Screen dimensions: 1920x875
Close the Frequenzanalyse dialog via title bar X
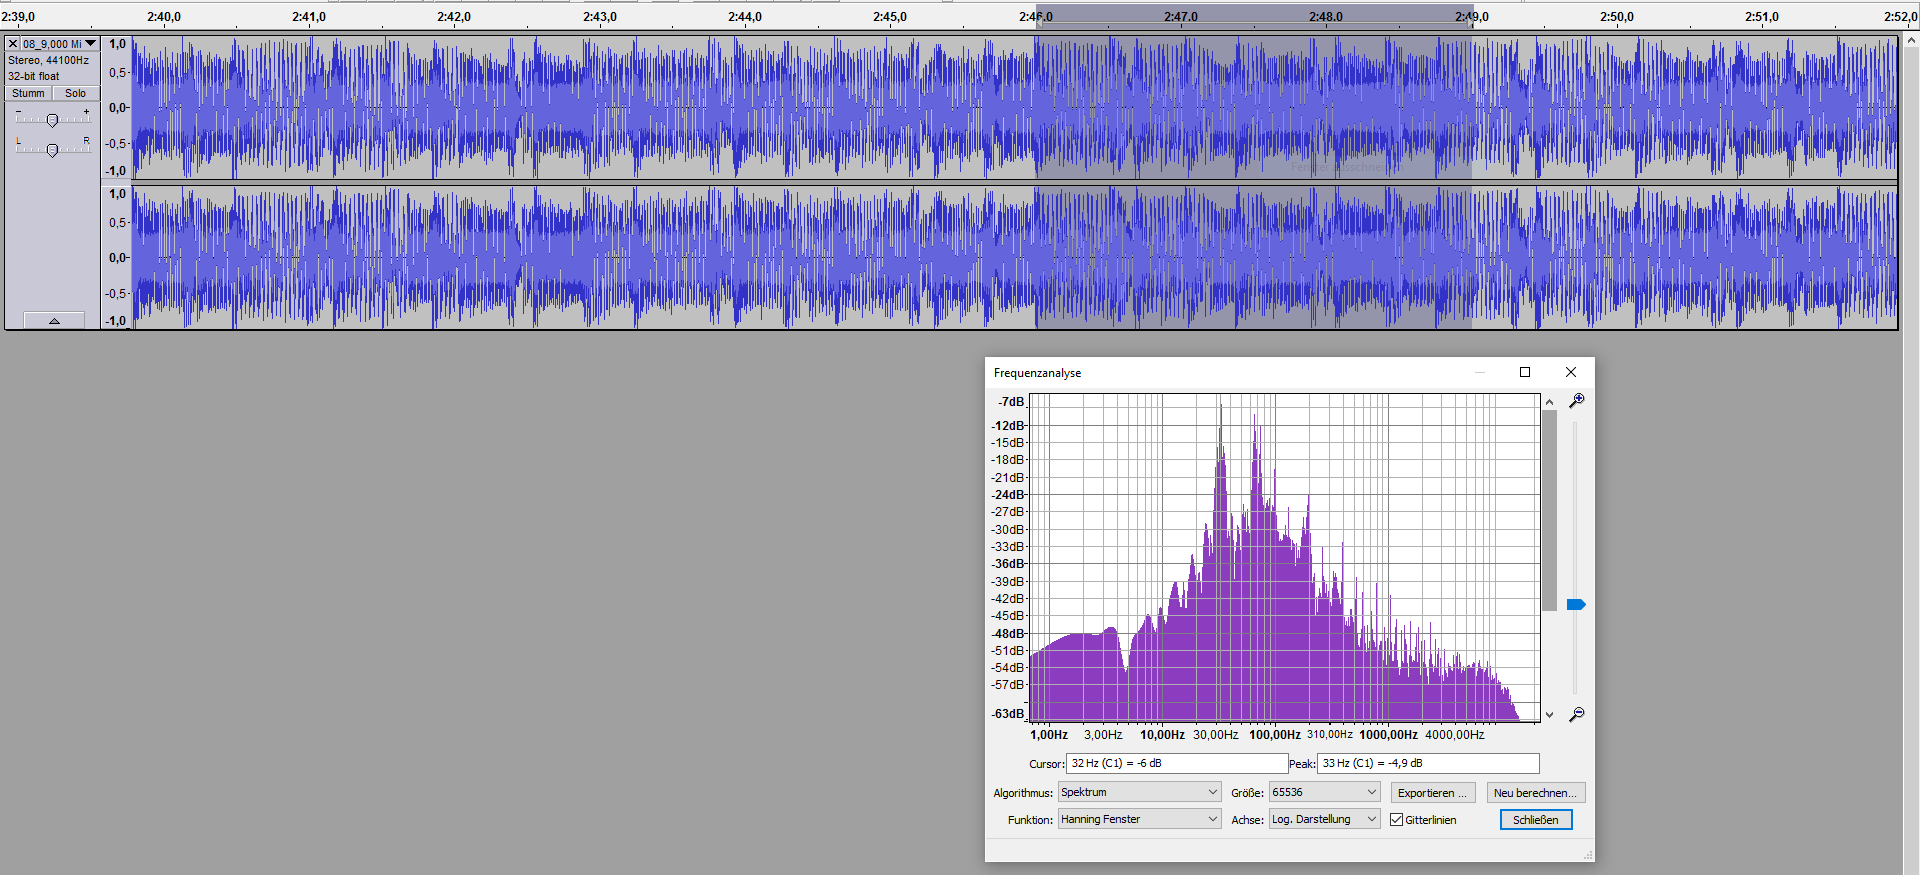(x=1571, y=372)
